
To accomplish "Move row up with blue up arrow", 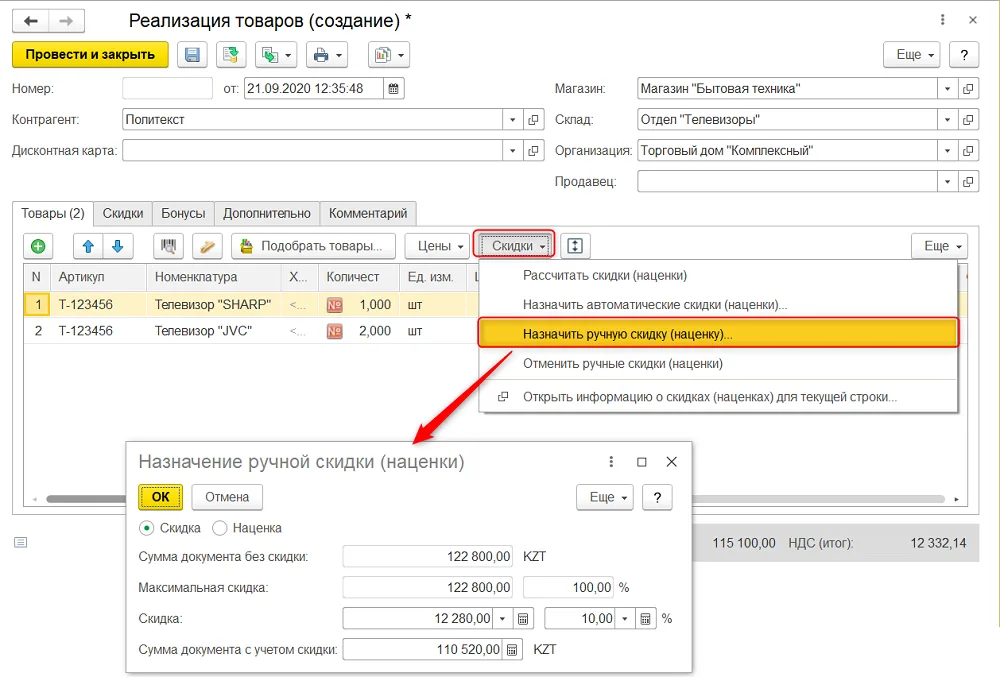I will coord(89,246).
